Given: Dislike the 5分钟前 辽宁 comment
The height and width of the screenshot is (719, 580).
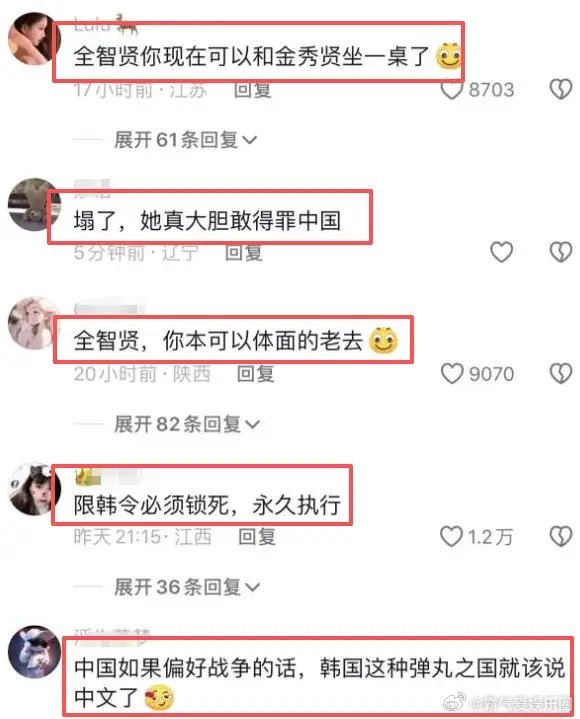Looking at the screenshot, I should pyautogui.click(x=561, y=252).
